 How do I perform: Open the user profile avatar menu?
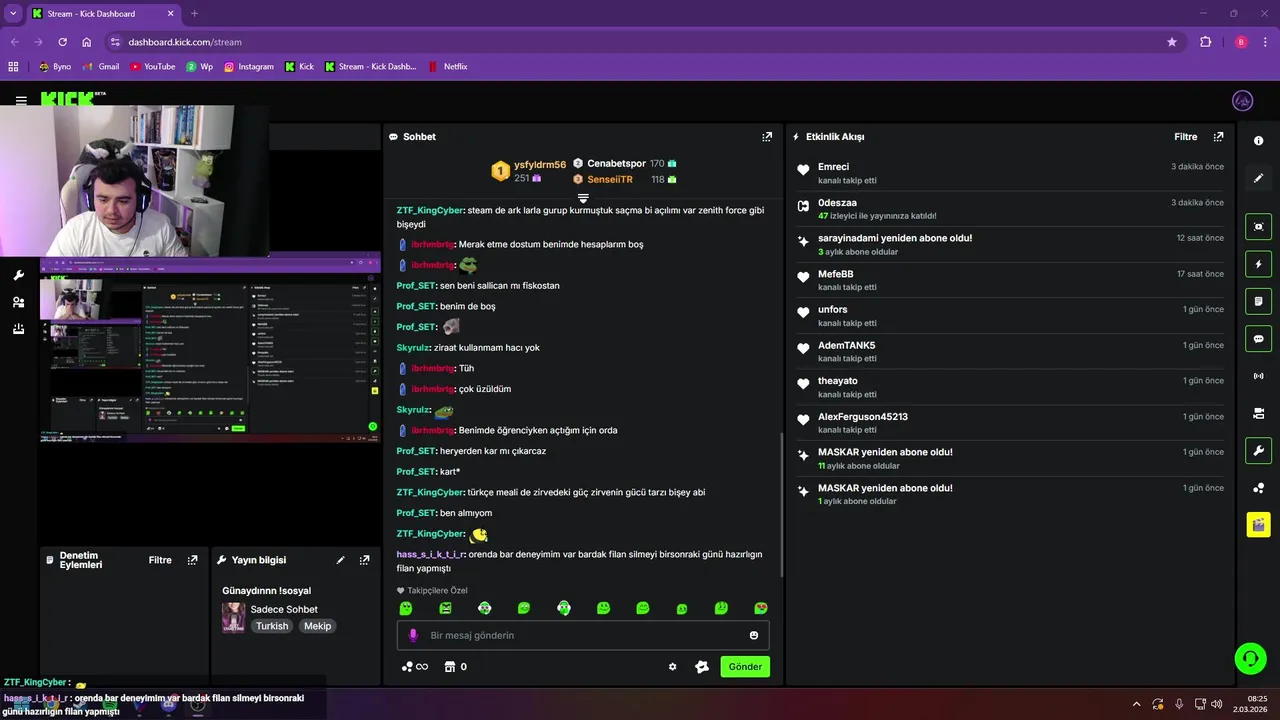[x=1242, y=101]
